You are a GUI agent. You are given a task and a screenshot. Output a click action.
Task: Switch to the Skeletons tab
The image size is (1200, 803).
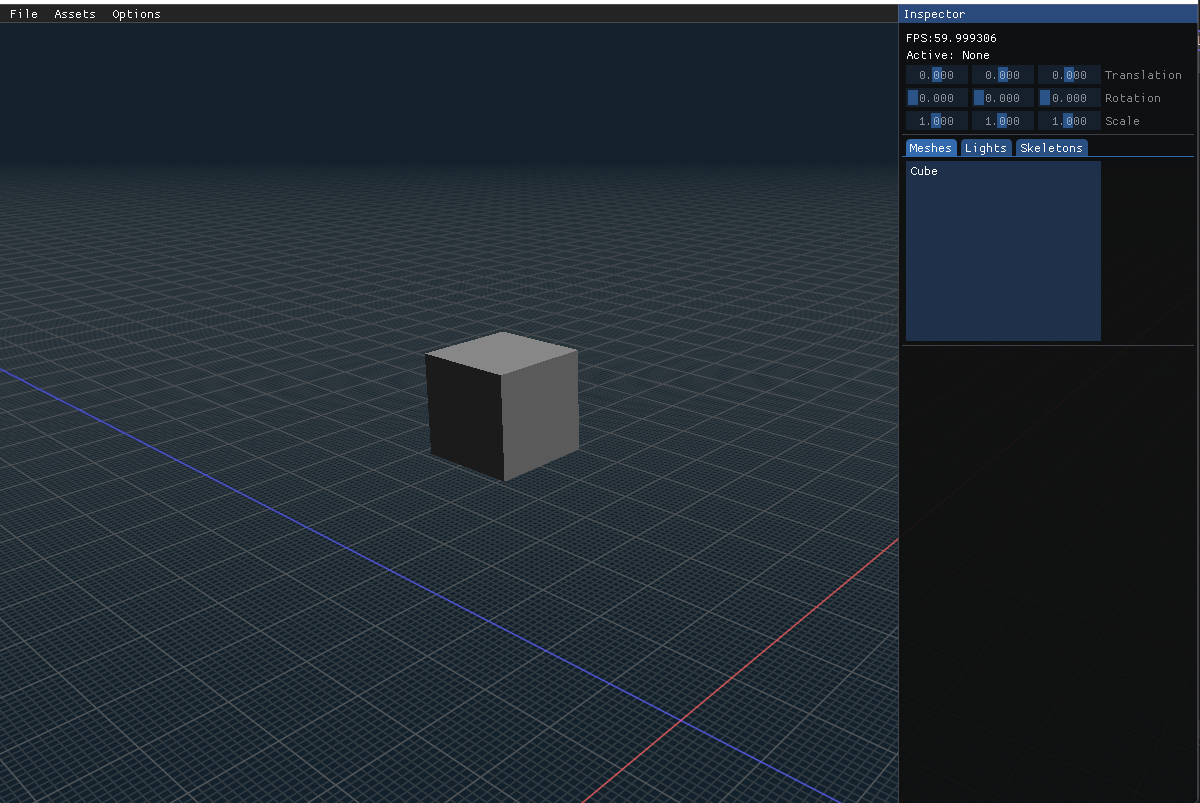[1051, 147]
